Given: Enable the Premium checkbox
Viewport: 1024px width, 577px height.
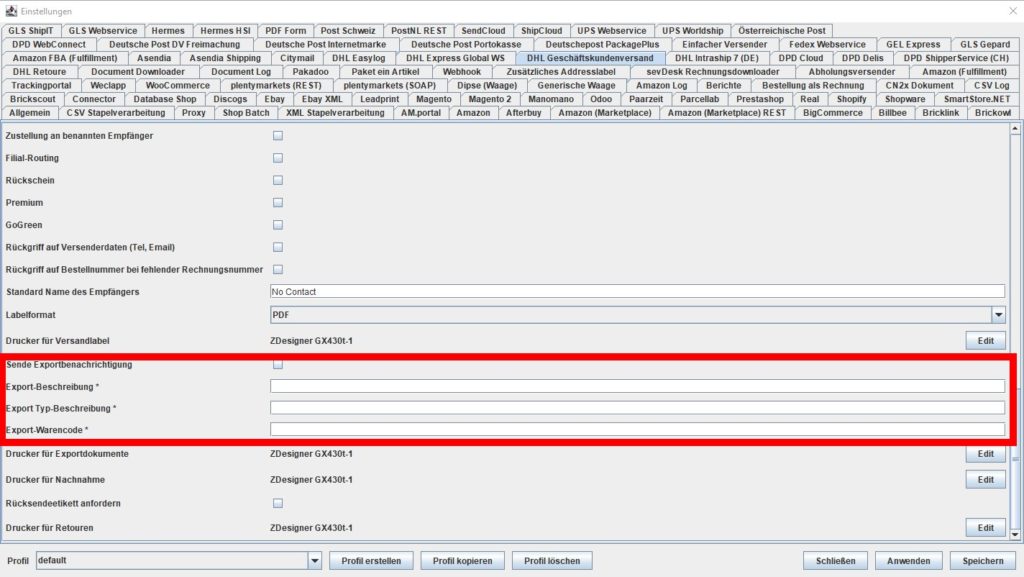Looking at the screenshot, I should pyautogui.click(x=278, y=202).
